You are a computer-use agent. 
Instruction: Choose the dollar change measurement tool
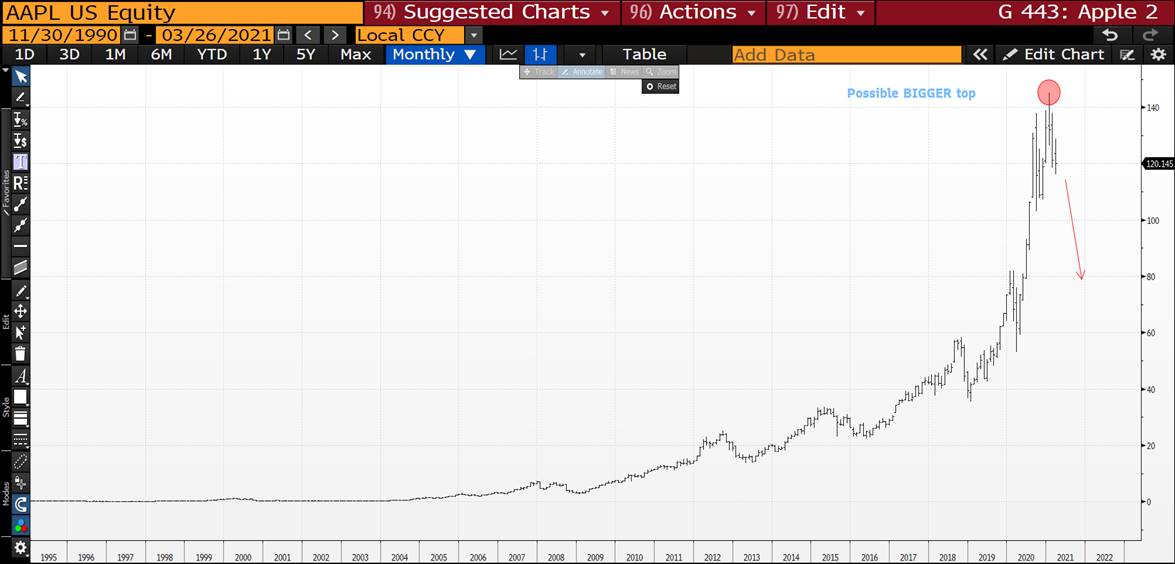click(20, 141)
